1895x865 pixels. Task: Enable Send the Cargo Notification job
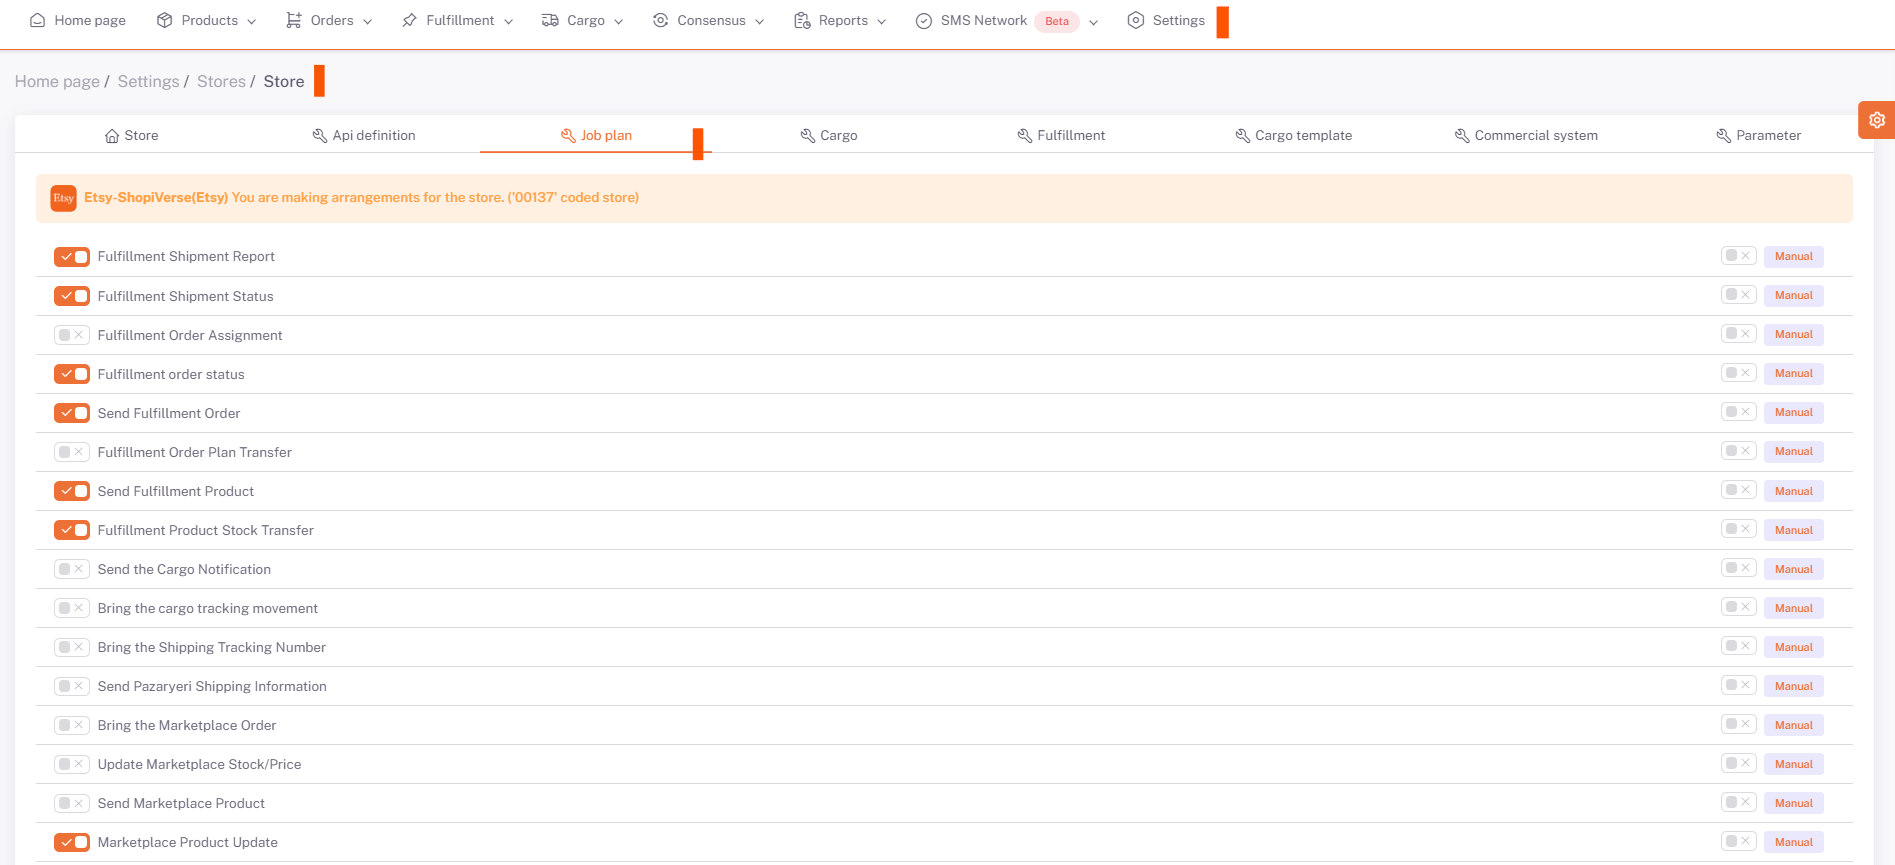pyautogui.click(x=72, y=569)
